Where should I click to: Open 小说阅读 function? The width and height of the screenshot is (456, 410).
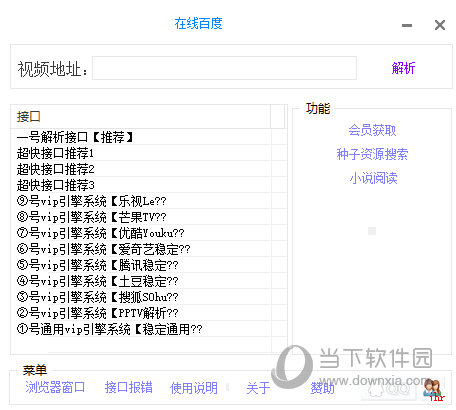coord(373,178)
